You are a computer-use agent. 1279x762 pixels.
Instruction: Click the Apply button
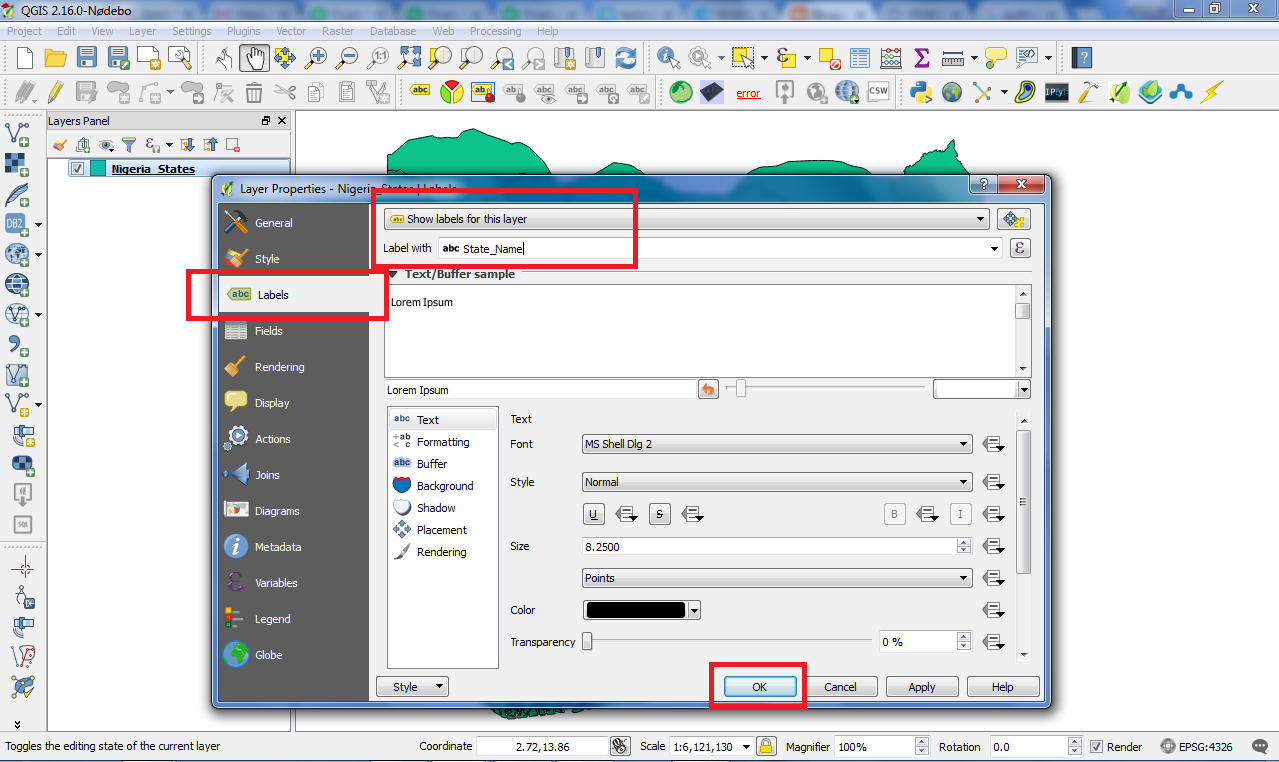tap(922, 687)
